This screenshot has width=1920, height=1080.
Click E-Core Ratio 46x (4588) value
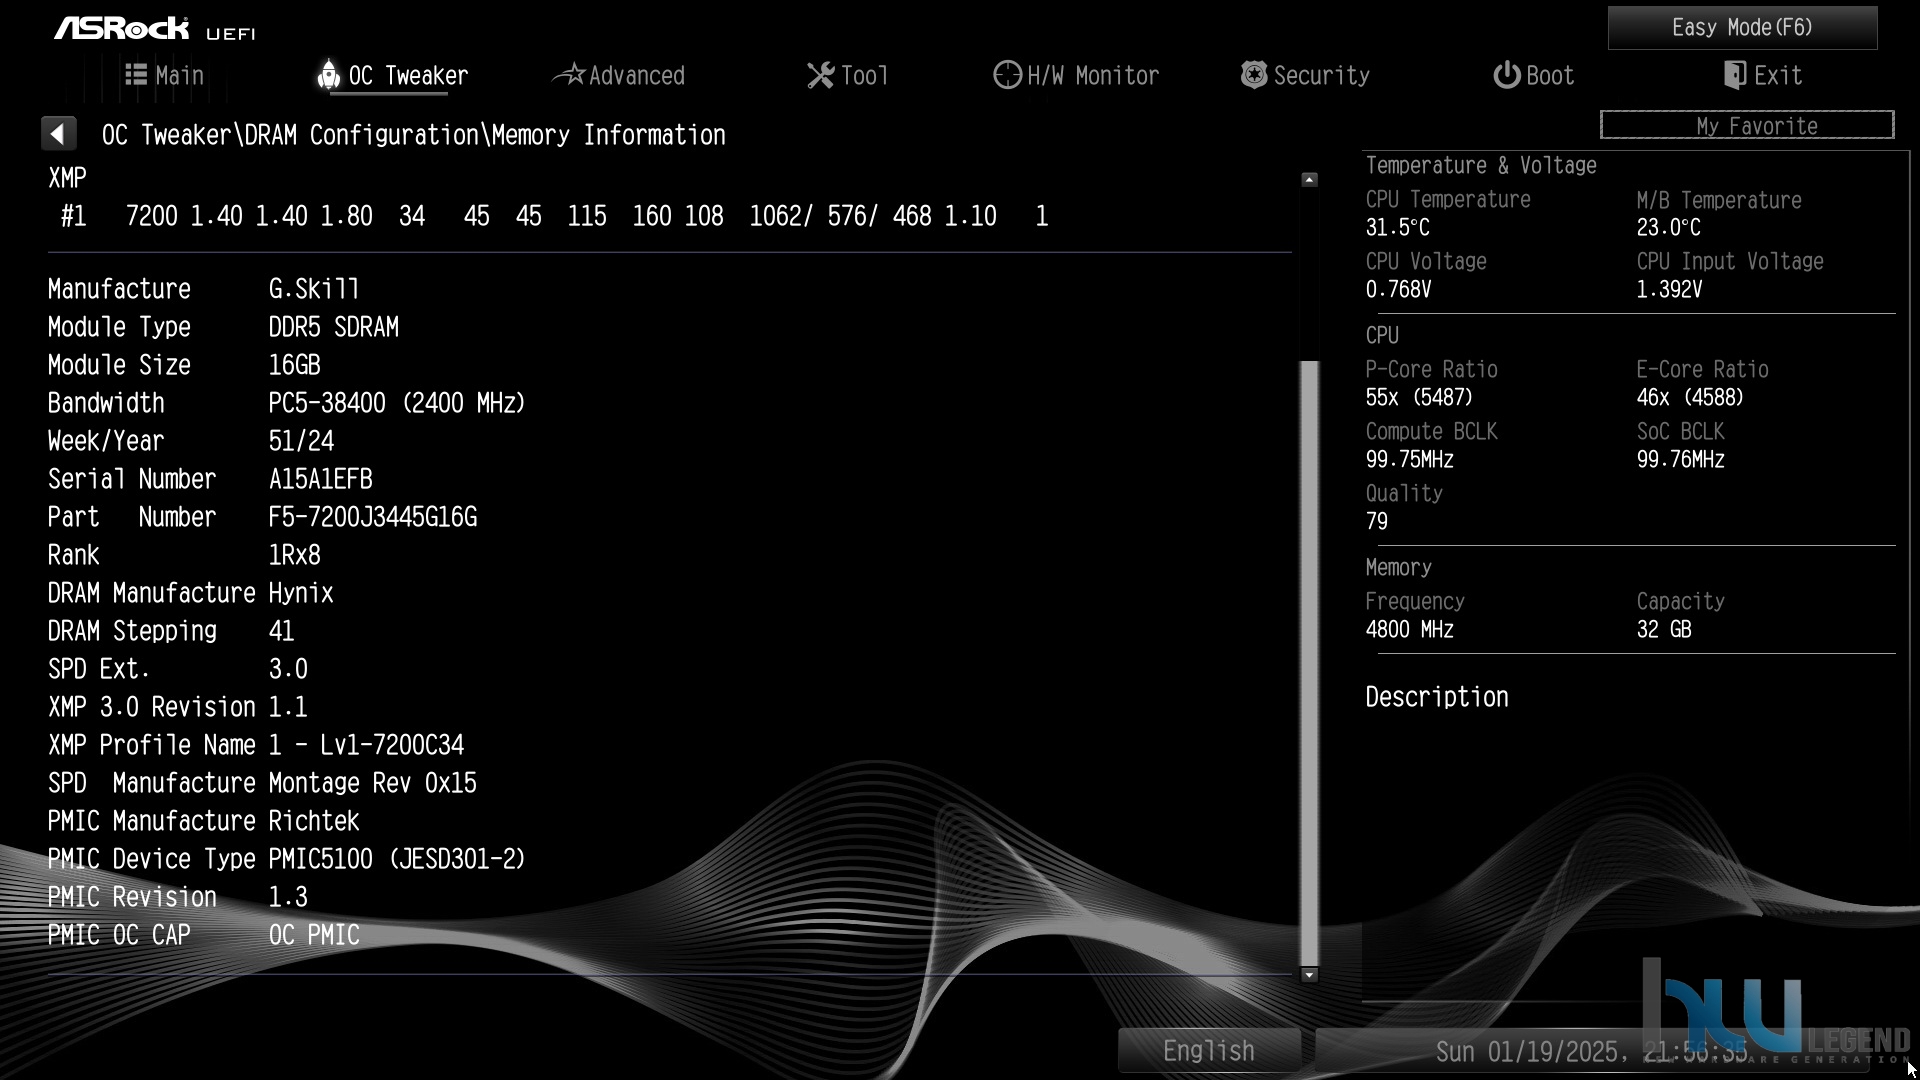(x=1691, y=397)
